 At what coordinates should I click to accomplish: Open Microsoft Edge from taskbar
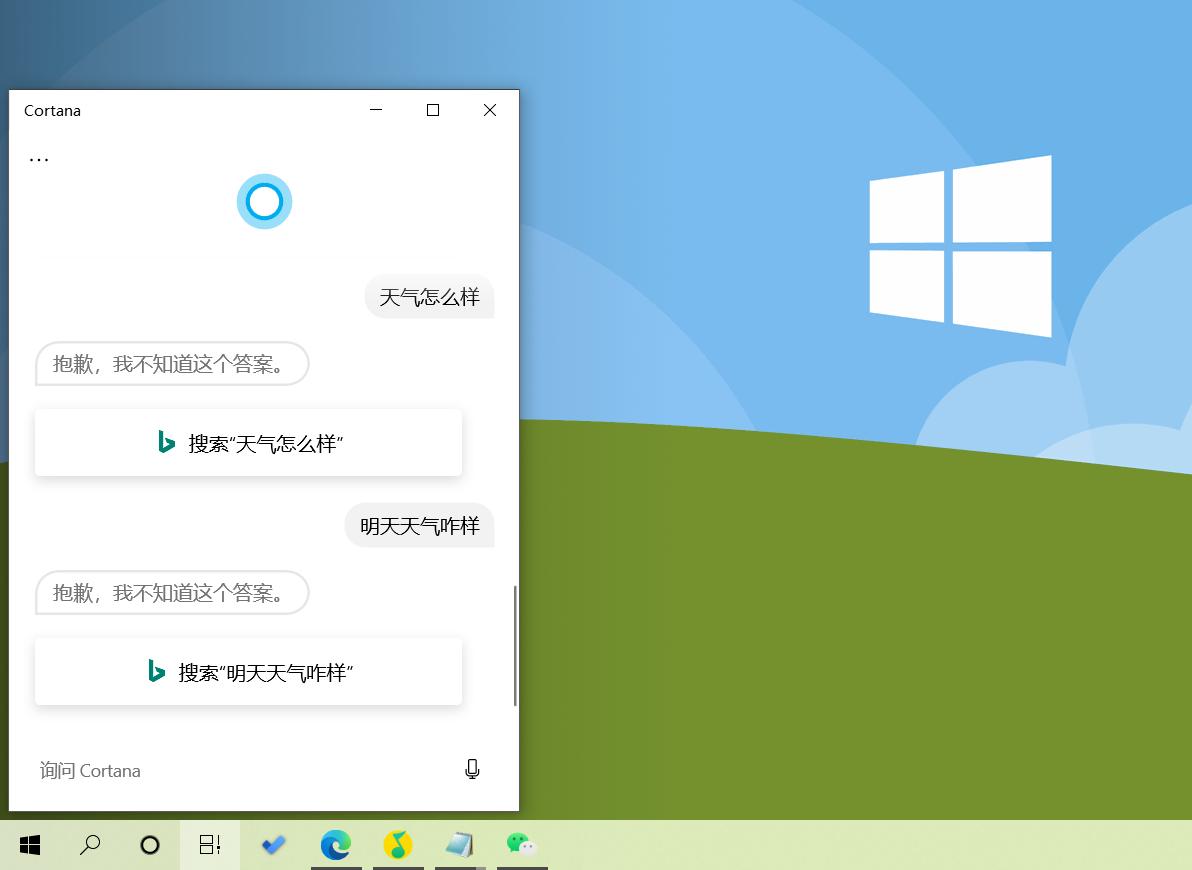pos(336,845)
